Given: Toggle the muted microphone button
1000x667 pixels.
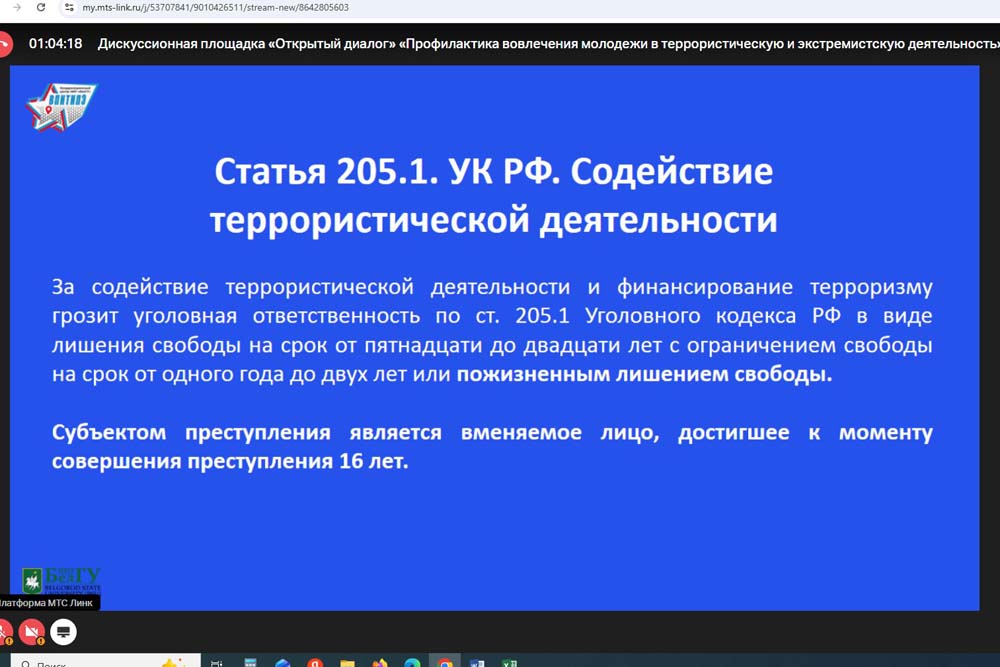Looking at the screenshot, I should 4,632.
